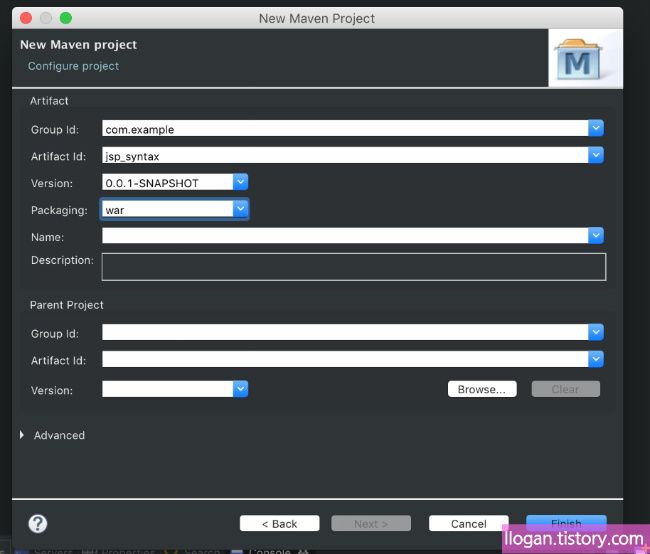Open the 0.0.1-SNAPSHOT version dropdown
The height and width of the screenshot is (554, 650).
tap(240, 182)
